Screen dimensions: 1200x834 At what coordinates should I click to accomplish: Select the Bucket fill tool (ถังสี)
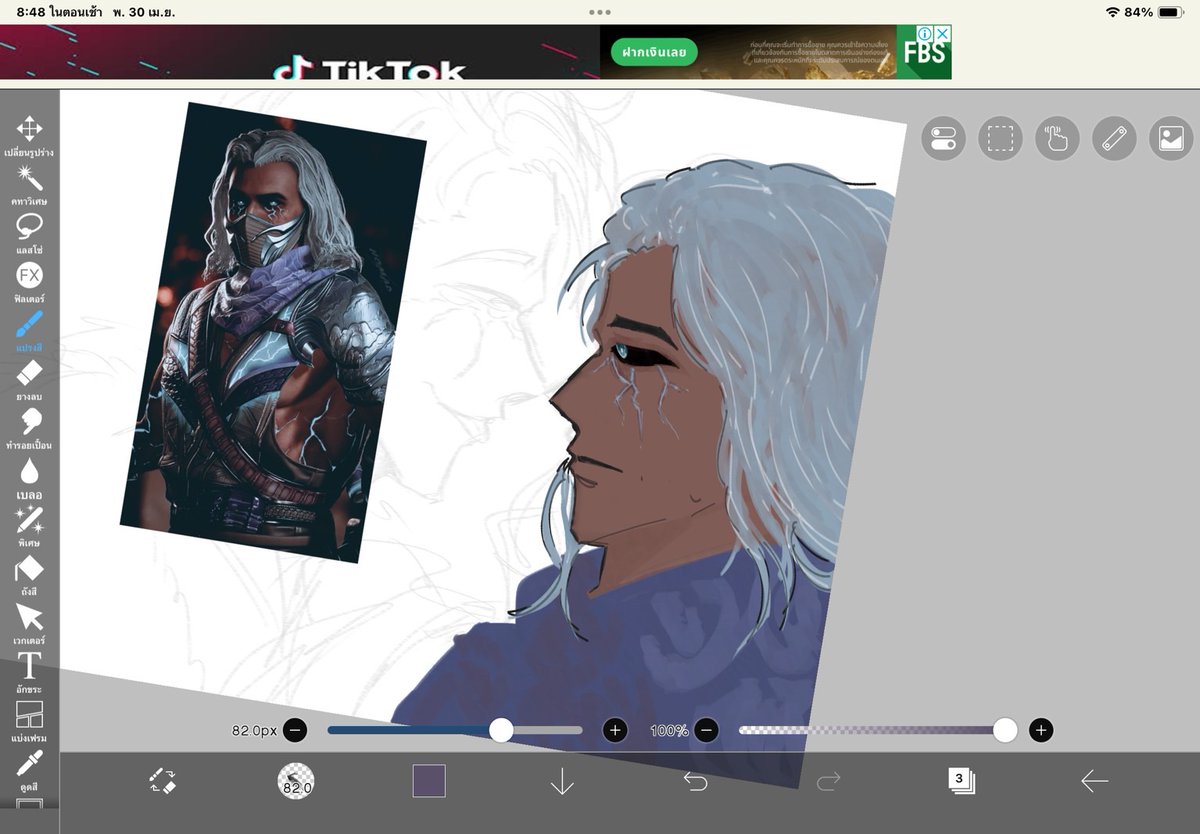click(x=29, y=574)
